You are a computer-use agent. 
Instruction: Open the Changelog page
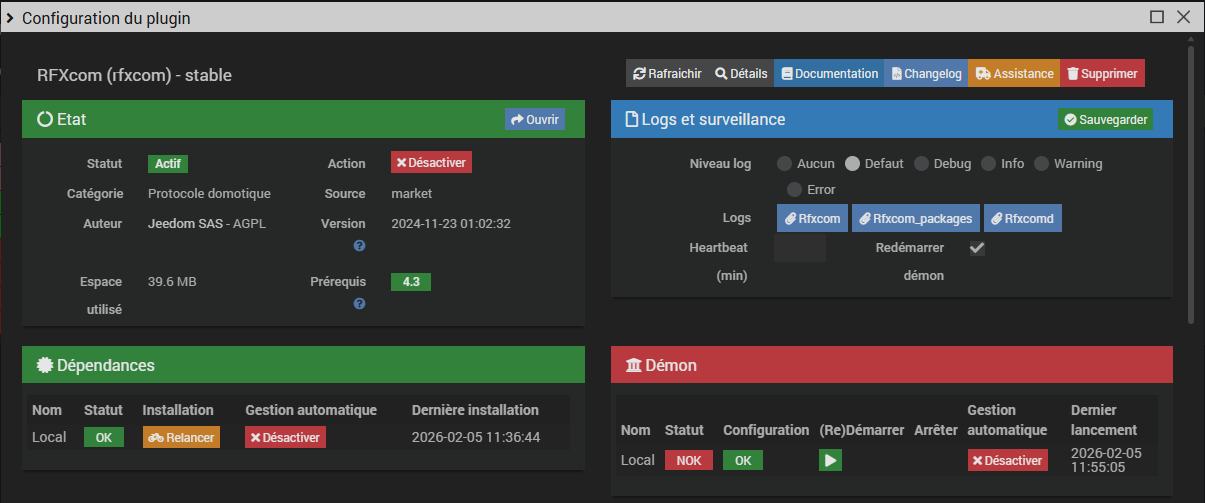(926, 74)
